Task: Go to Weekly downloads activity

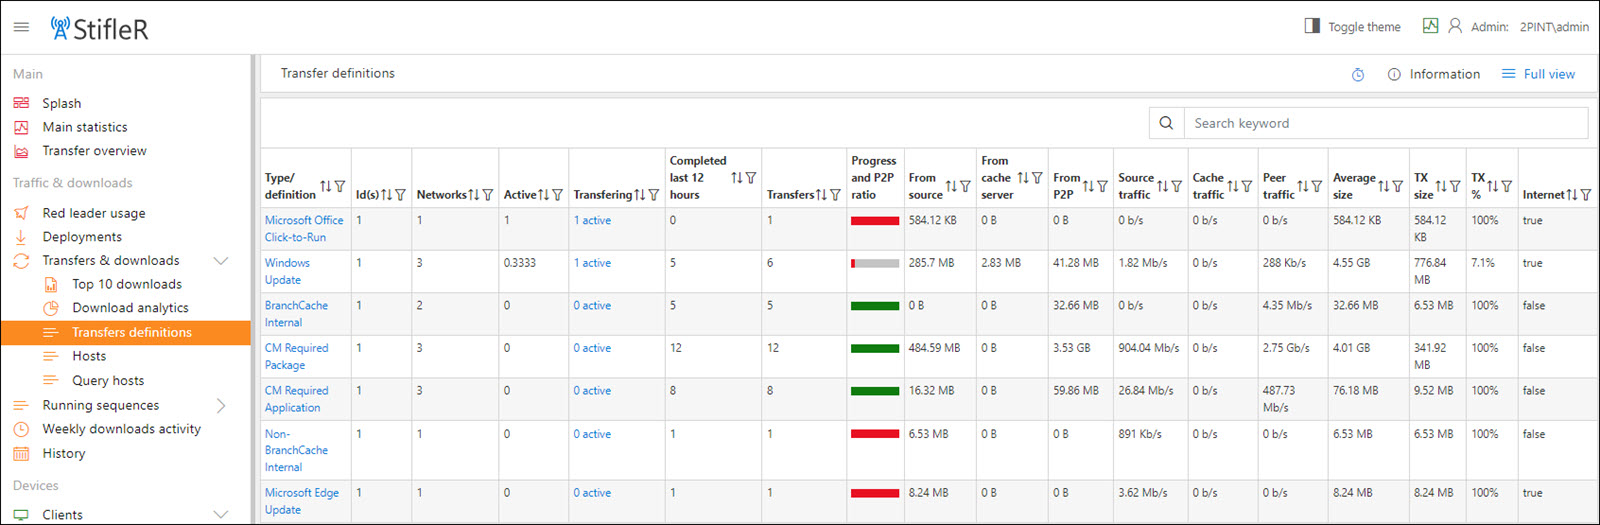Action: tap(121, 429)
